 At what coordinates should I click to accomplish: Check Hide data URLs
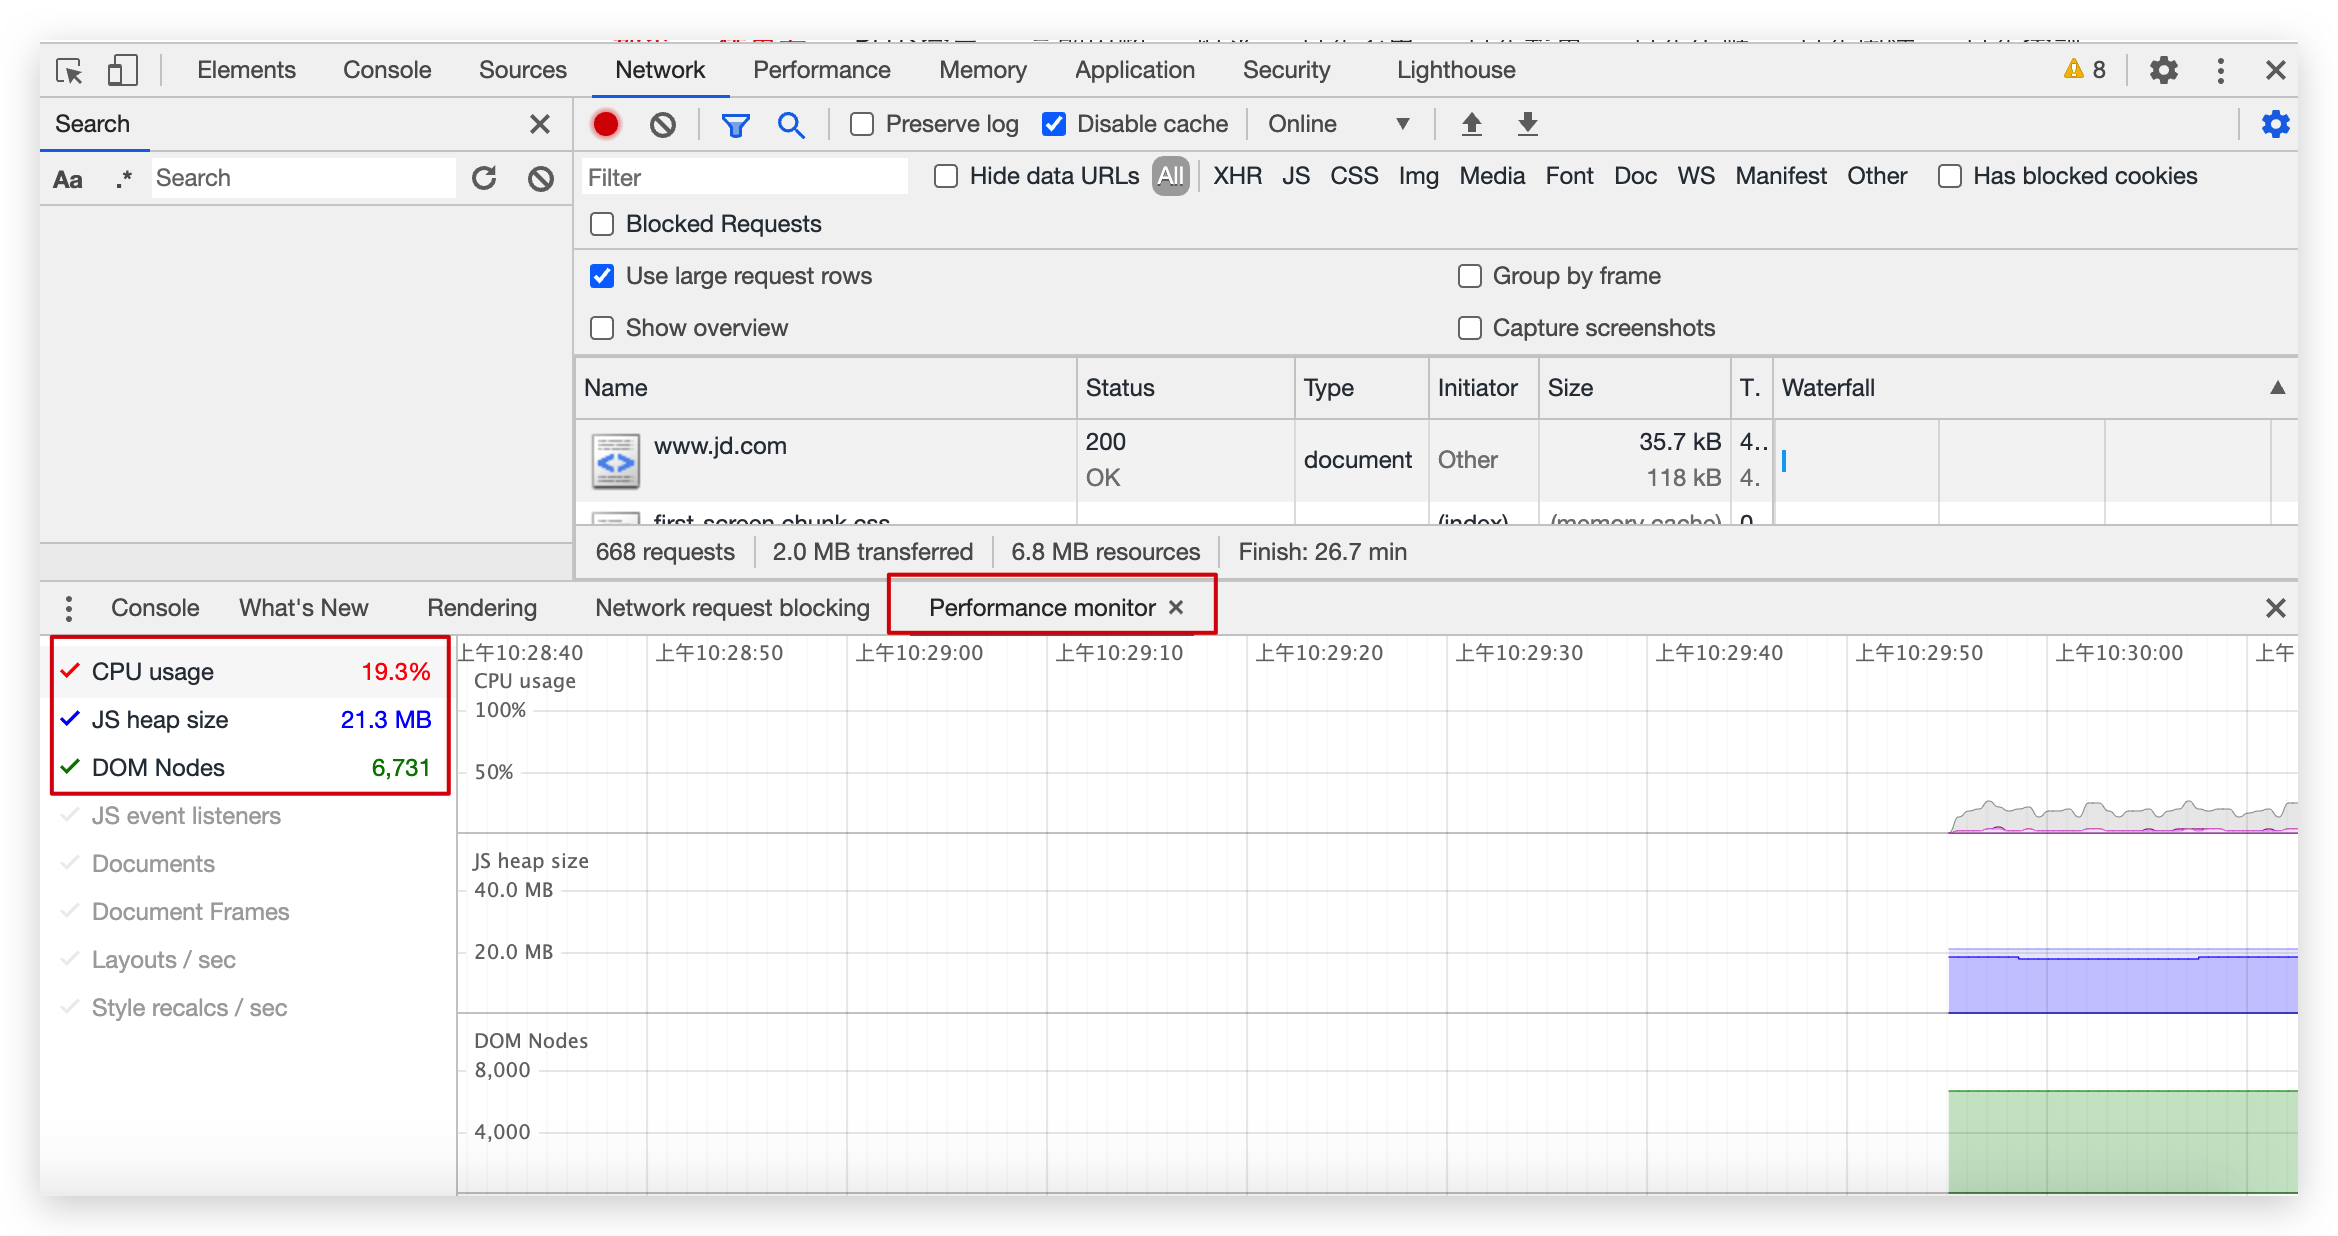point(946,176)
